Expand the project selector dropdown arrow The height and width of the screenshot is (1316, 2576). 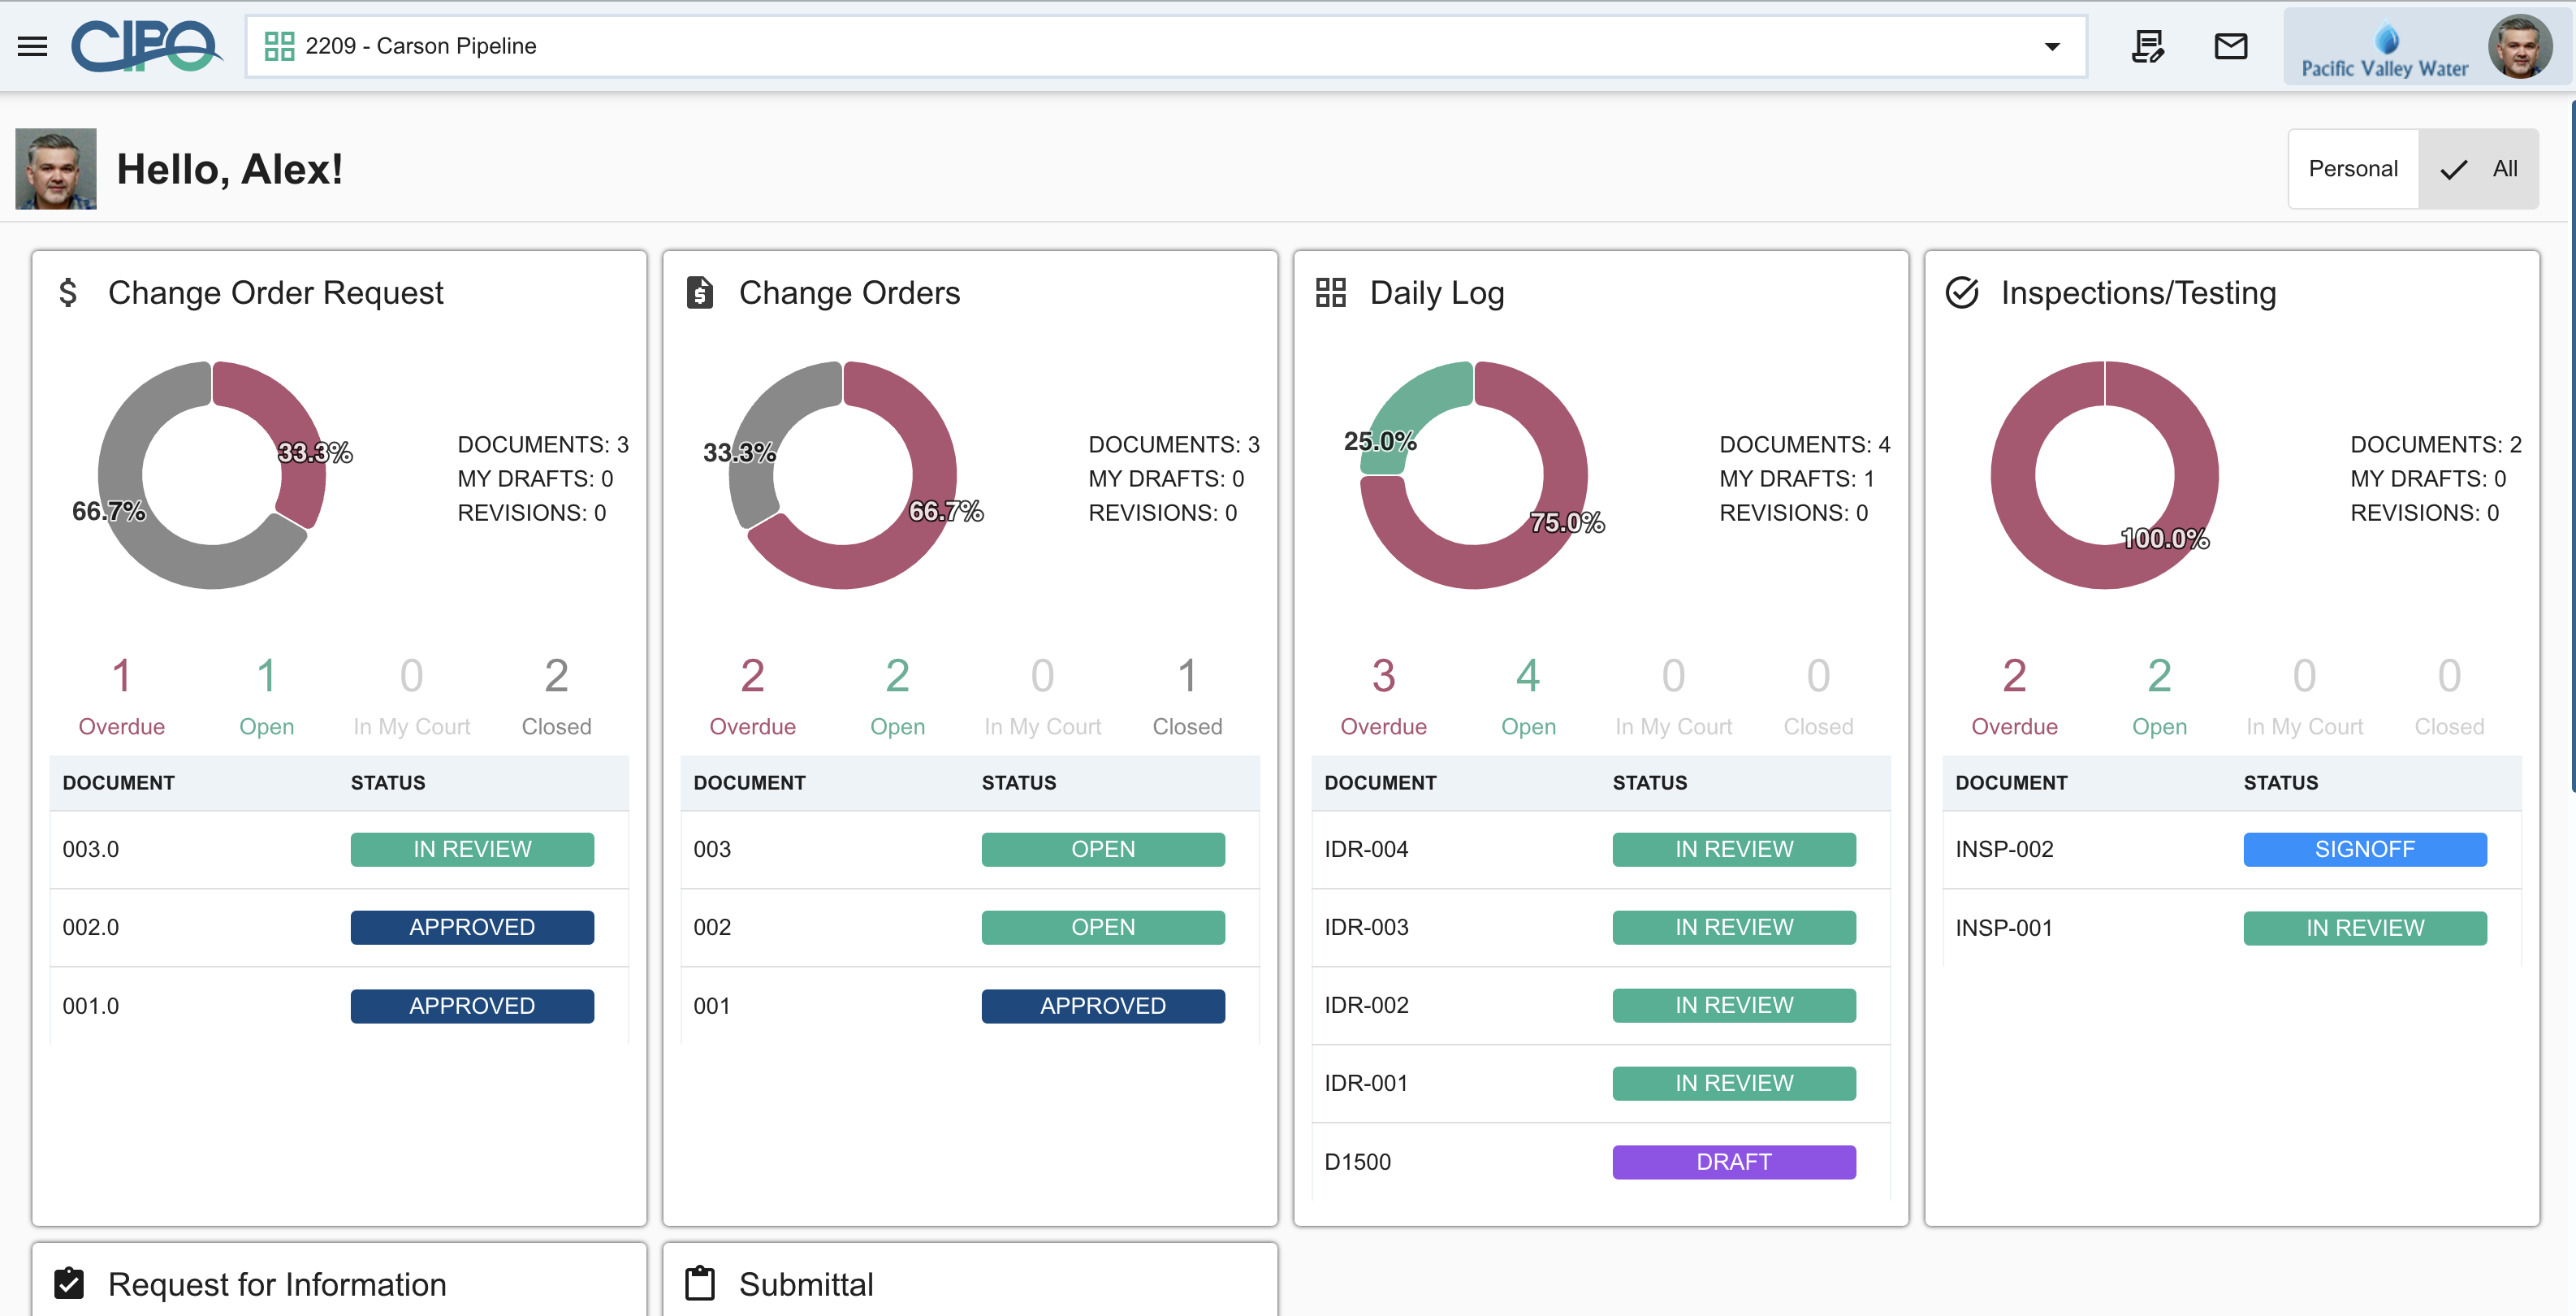pos(2051,46)
